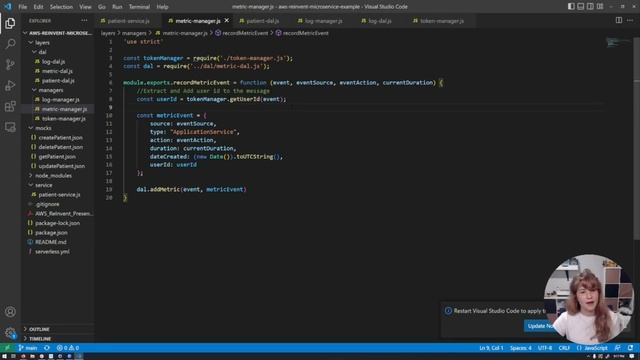Change CRLF end of line sequence
Screen dimensions: 640x360
tap(564, 348)
